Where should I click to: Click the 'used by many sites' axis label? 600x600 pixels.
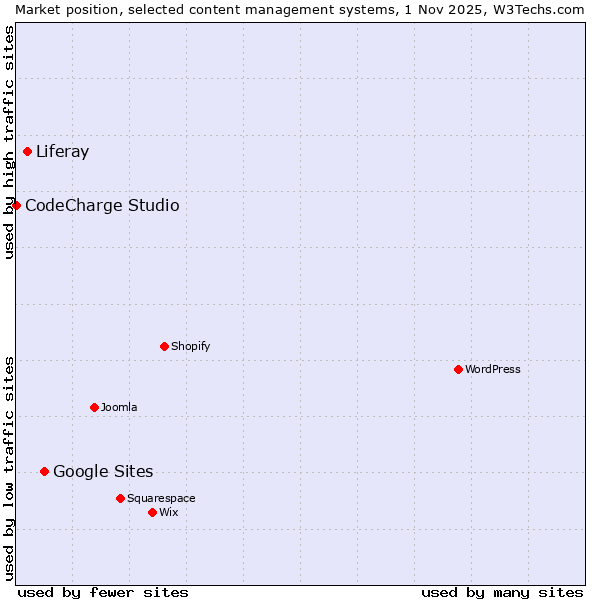click(502, 592)
